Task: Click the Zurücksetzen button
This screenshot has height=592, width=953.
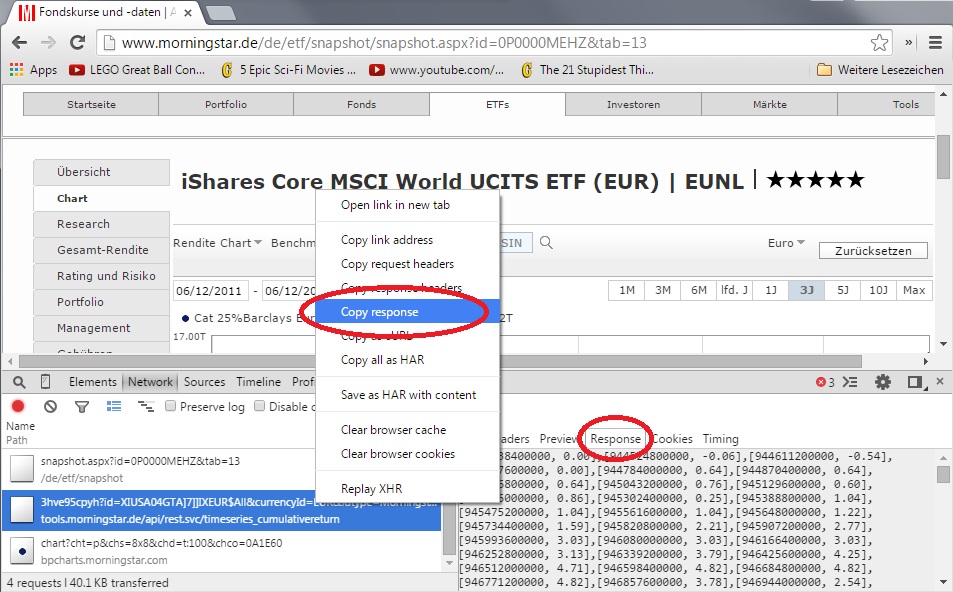Action: point(873,251)
